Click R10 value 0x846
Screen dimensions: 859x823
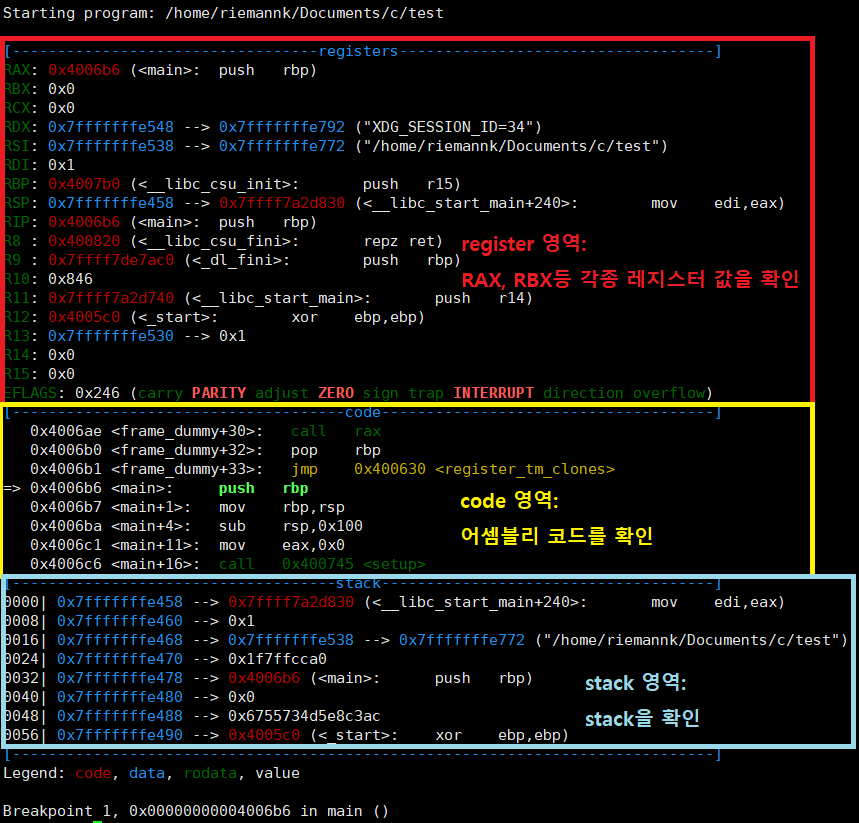70,279
